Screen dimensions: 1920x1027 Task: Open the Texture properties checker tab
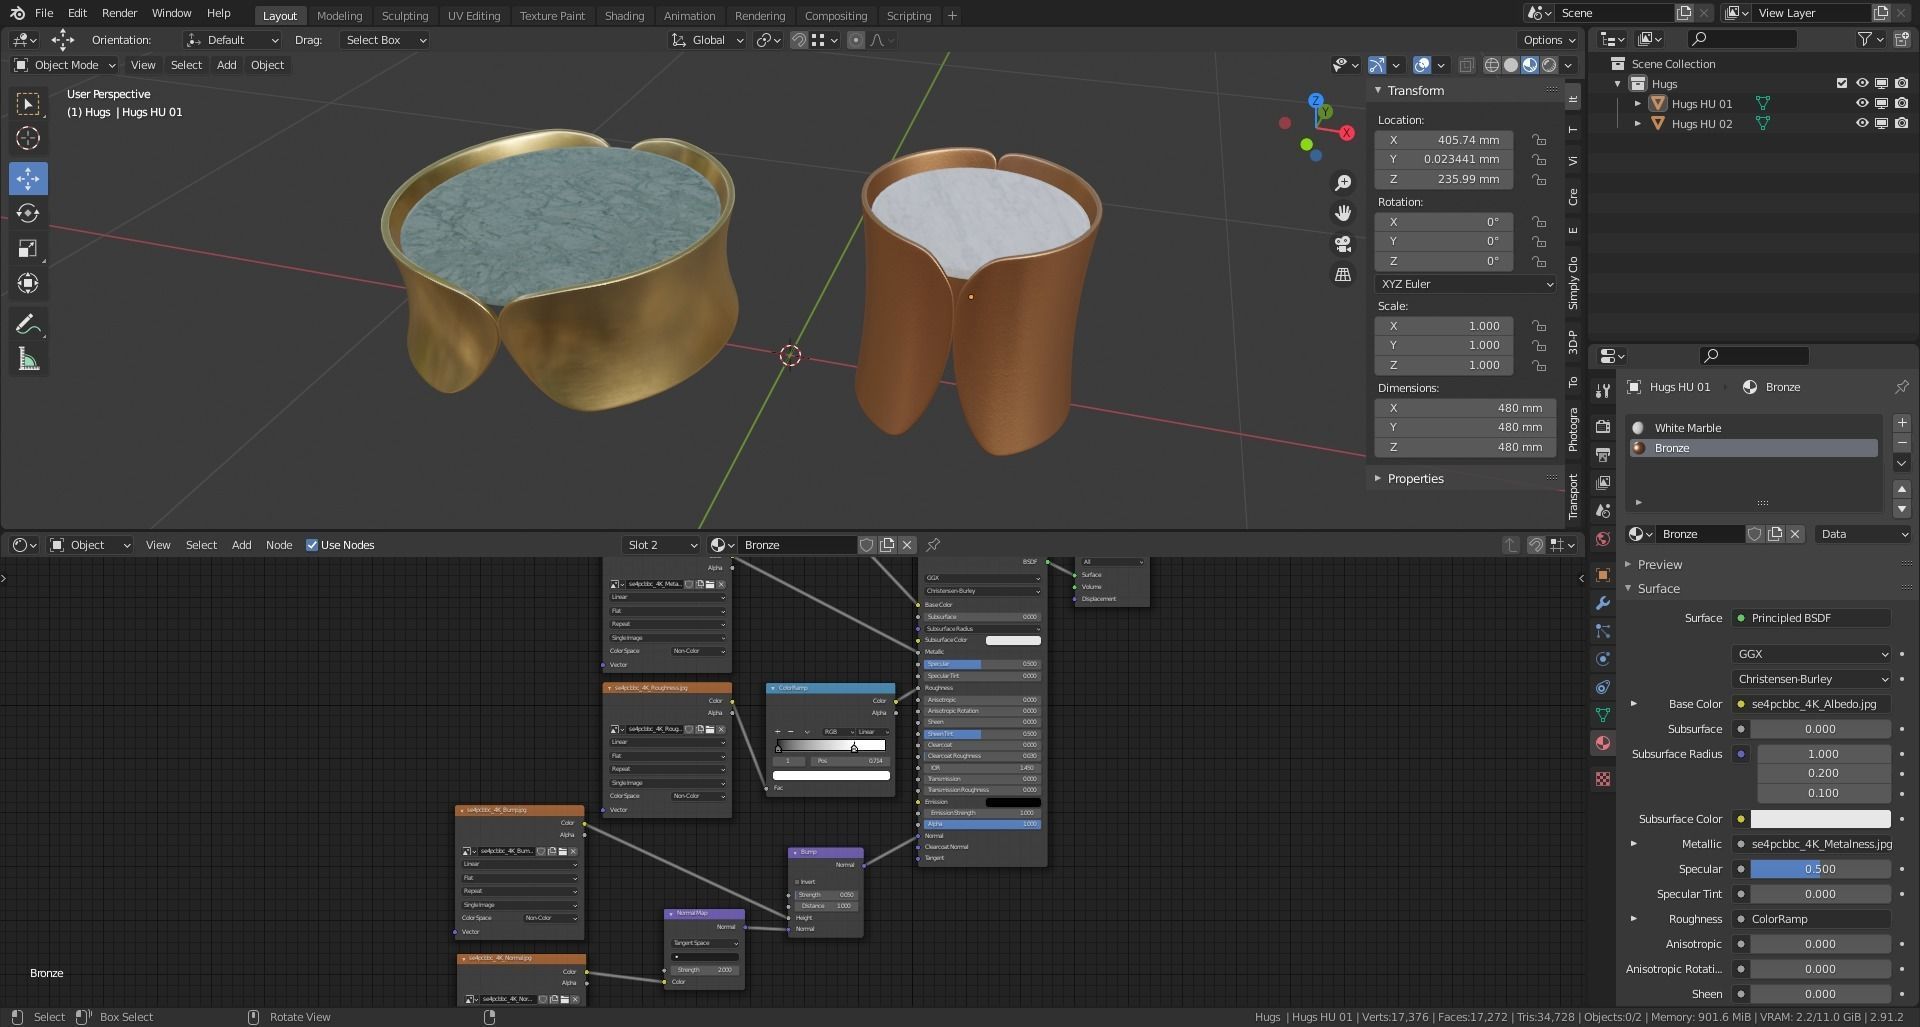point(1603,779)
